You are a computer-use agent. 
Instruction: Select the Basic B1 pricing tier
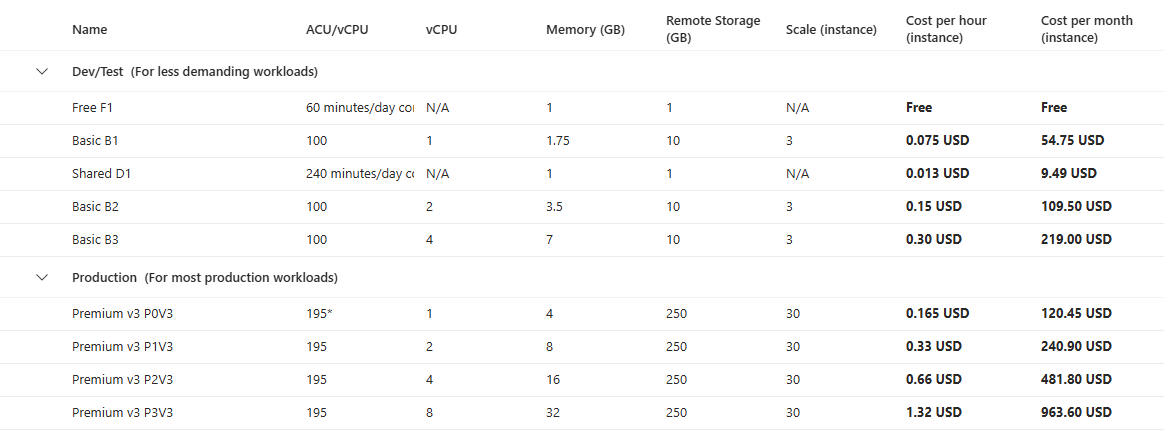pyautogui.click(x=96, y=141)
